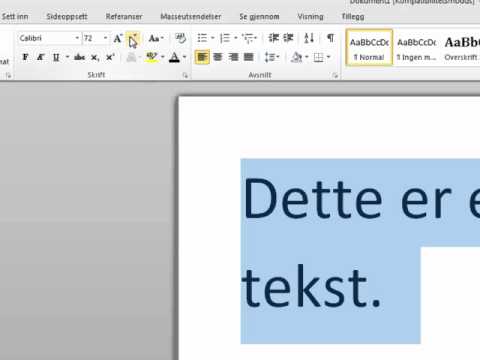Open the Sideoppsett tab

67,16
